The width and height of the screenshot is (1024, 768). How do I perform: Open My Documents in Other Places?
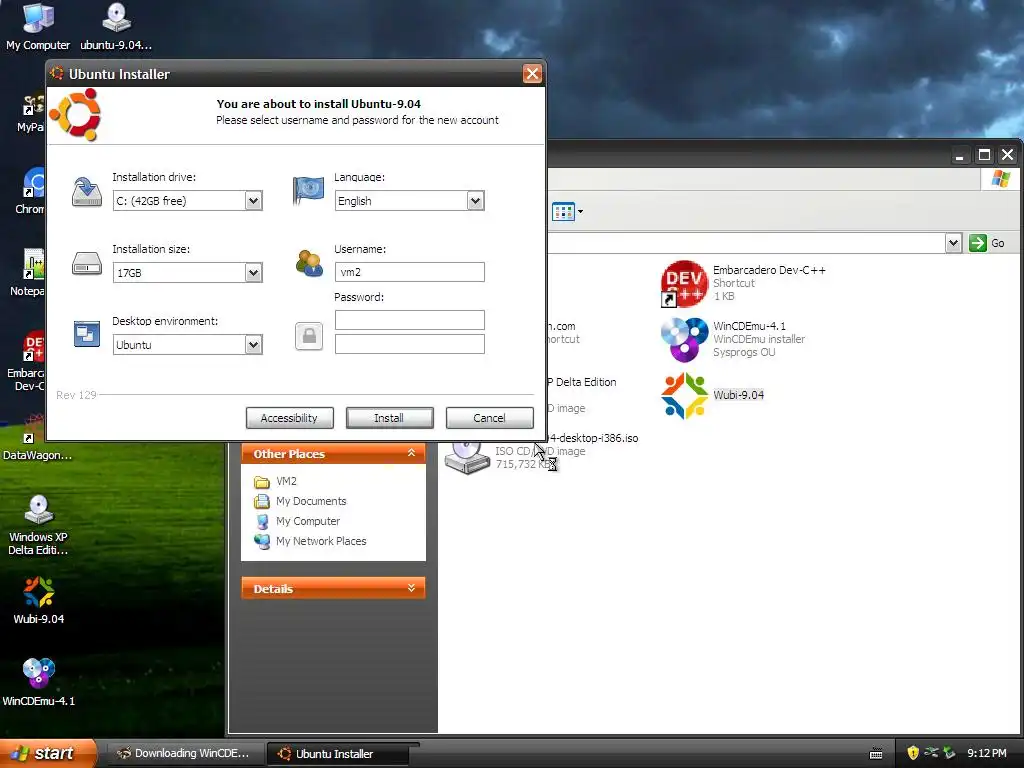coord(311,501)
